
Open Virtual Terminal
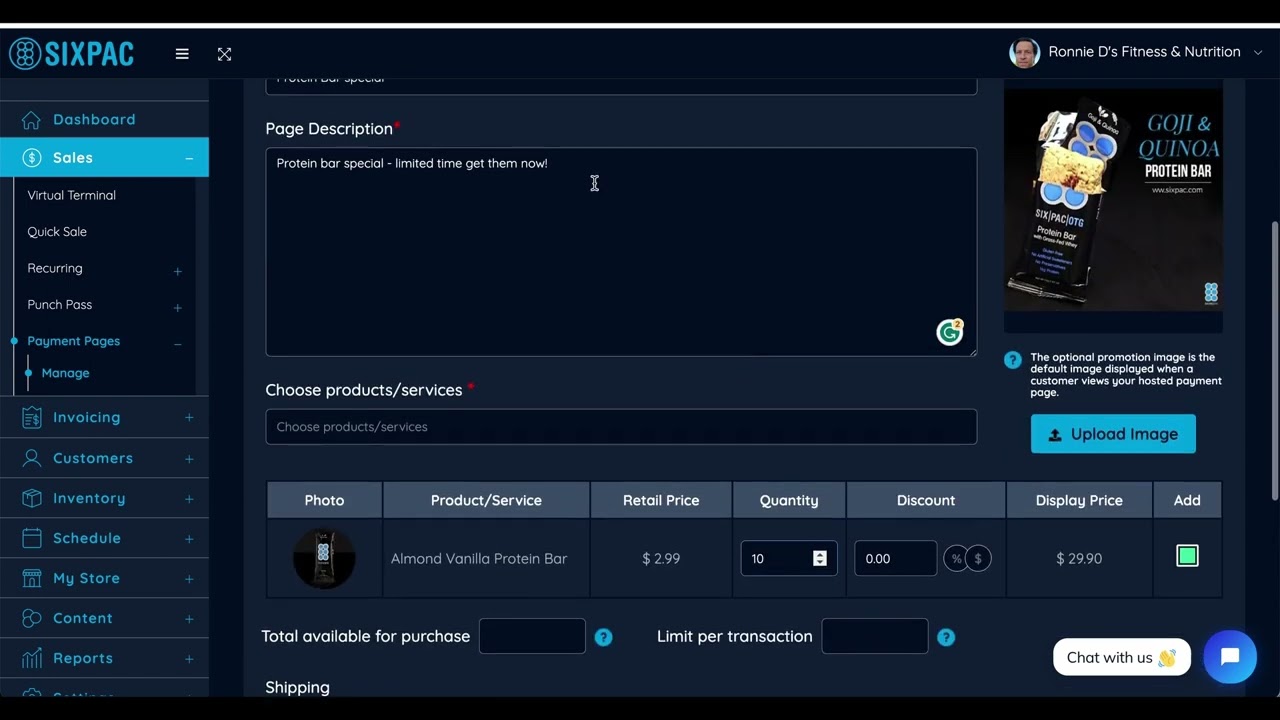pyautogui.click(x=71, y=195)
